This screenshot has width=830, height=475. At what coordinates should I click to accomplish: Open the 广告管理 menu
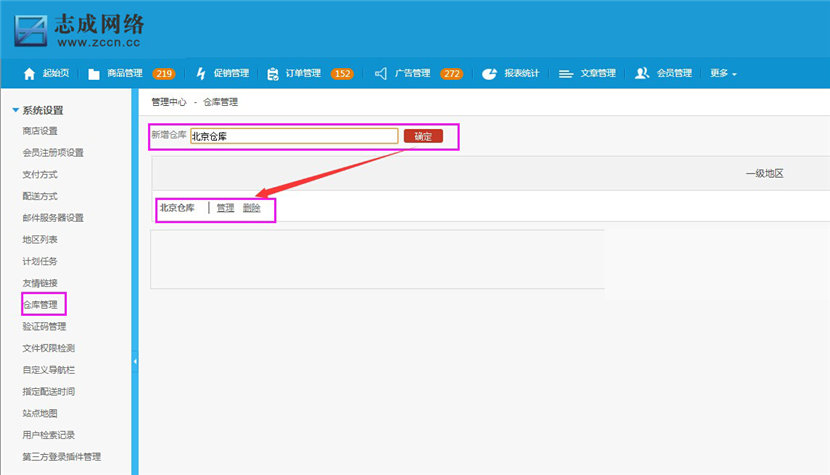tap(412, 73)
